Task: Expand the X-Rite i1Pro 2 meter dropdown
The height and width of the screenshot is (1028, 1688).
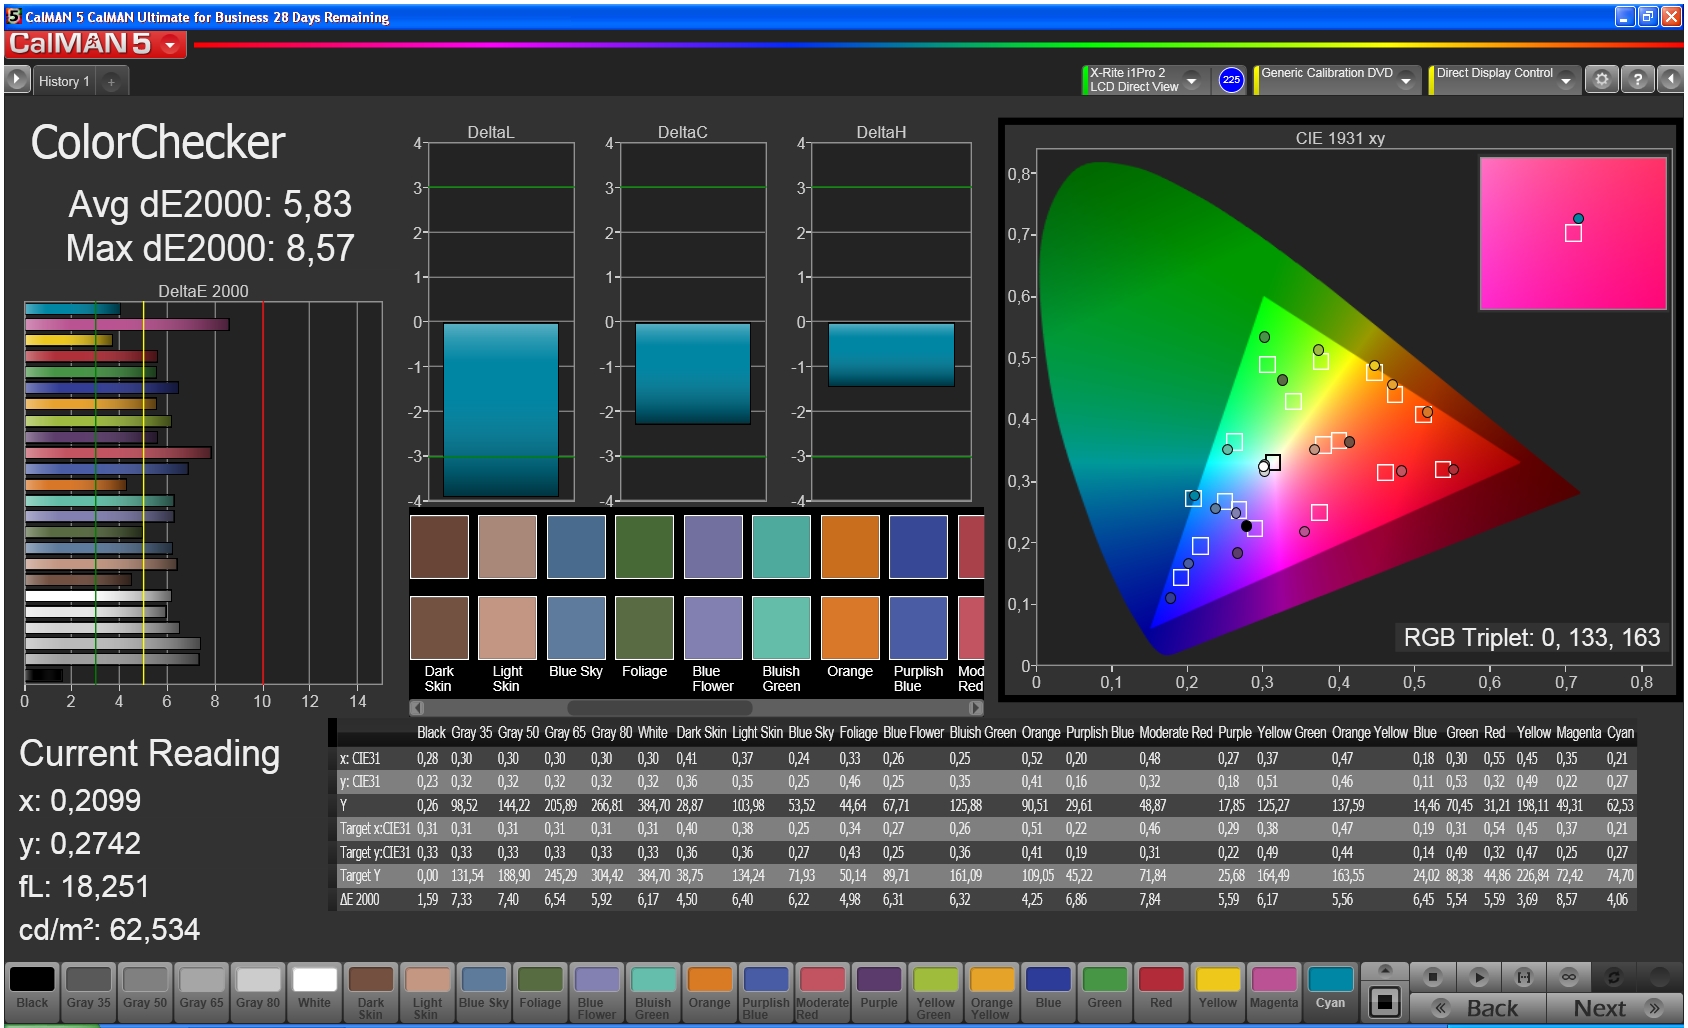Action: (x=1191, y=80)
